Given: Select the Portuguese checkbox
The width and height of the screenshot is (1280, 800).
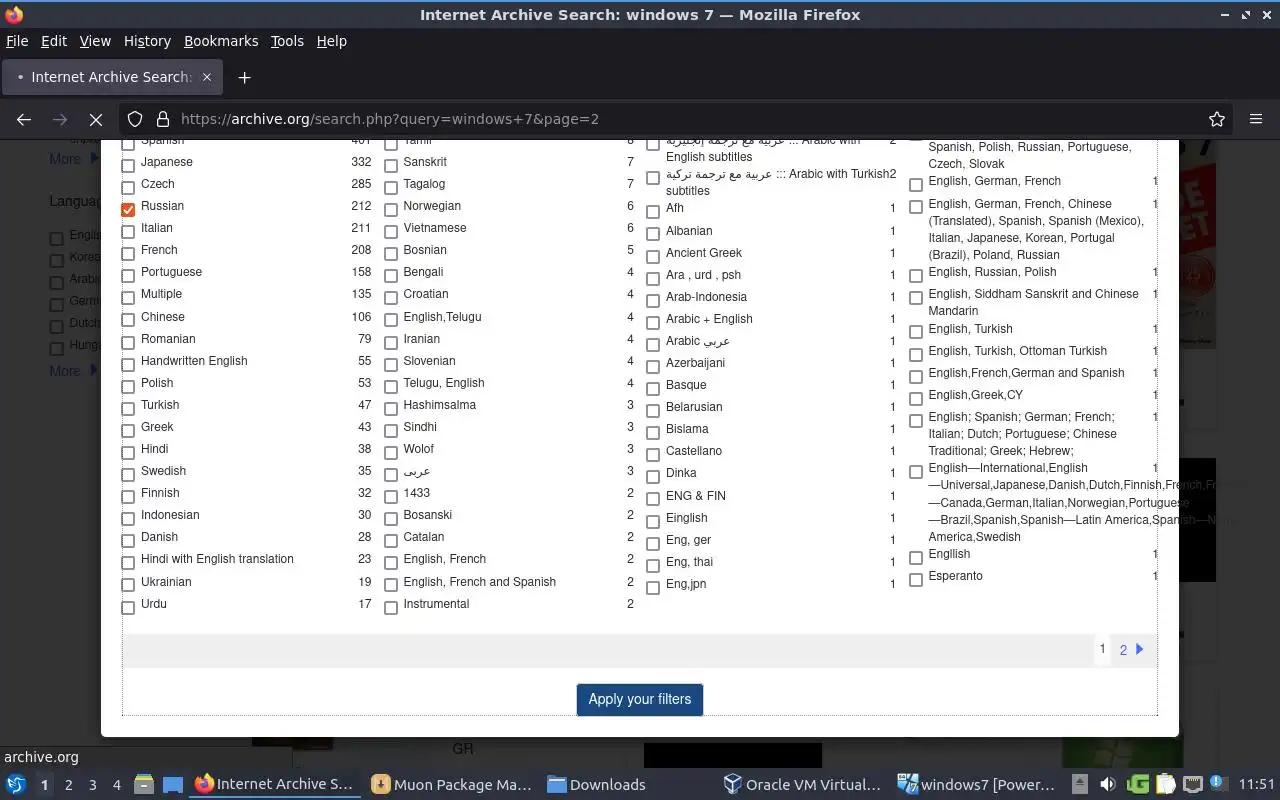Looking at the screenshot, I should [x=128, y=275].
